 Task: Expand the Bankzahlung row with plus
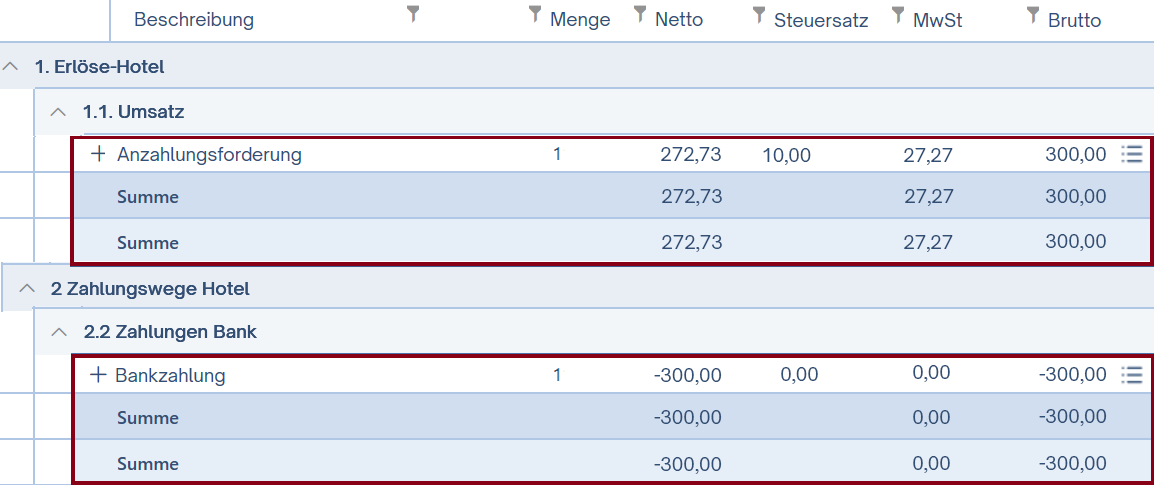[98, 375]
